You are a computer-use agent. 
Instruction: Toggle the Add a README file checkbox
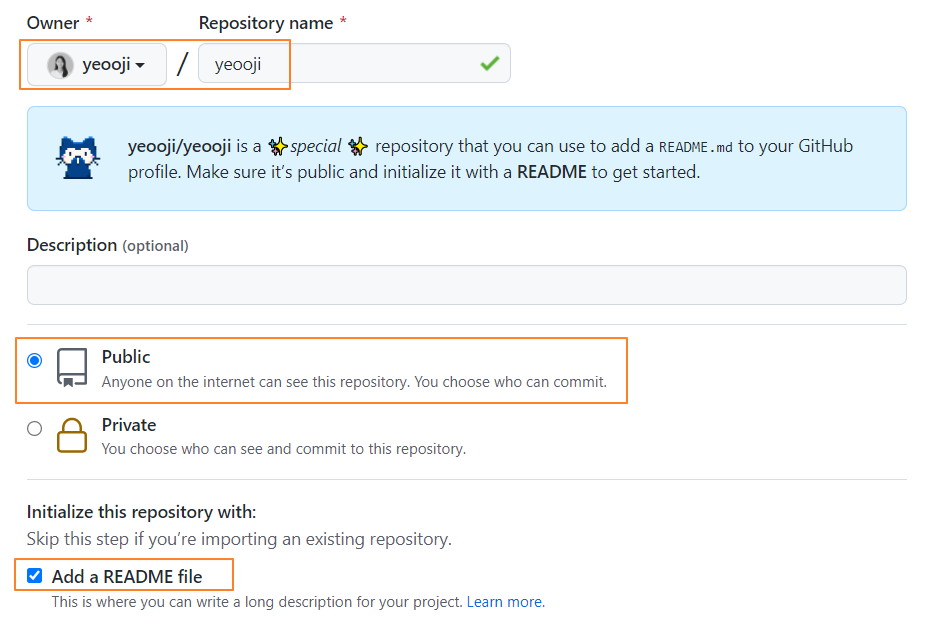click(x=35, y=576)
